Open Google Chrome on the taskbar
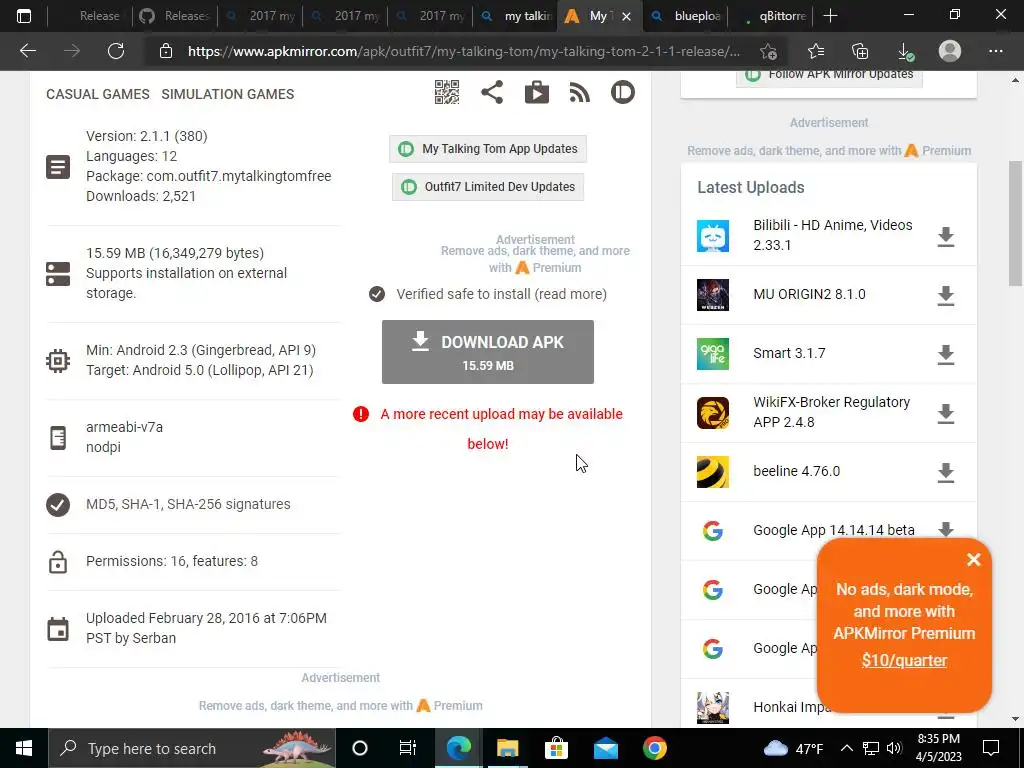 click(654, 748)
